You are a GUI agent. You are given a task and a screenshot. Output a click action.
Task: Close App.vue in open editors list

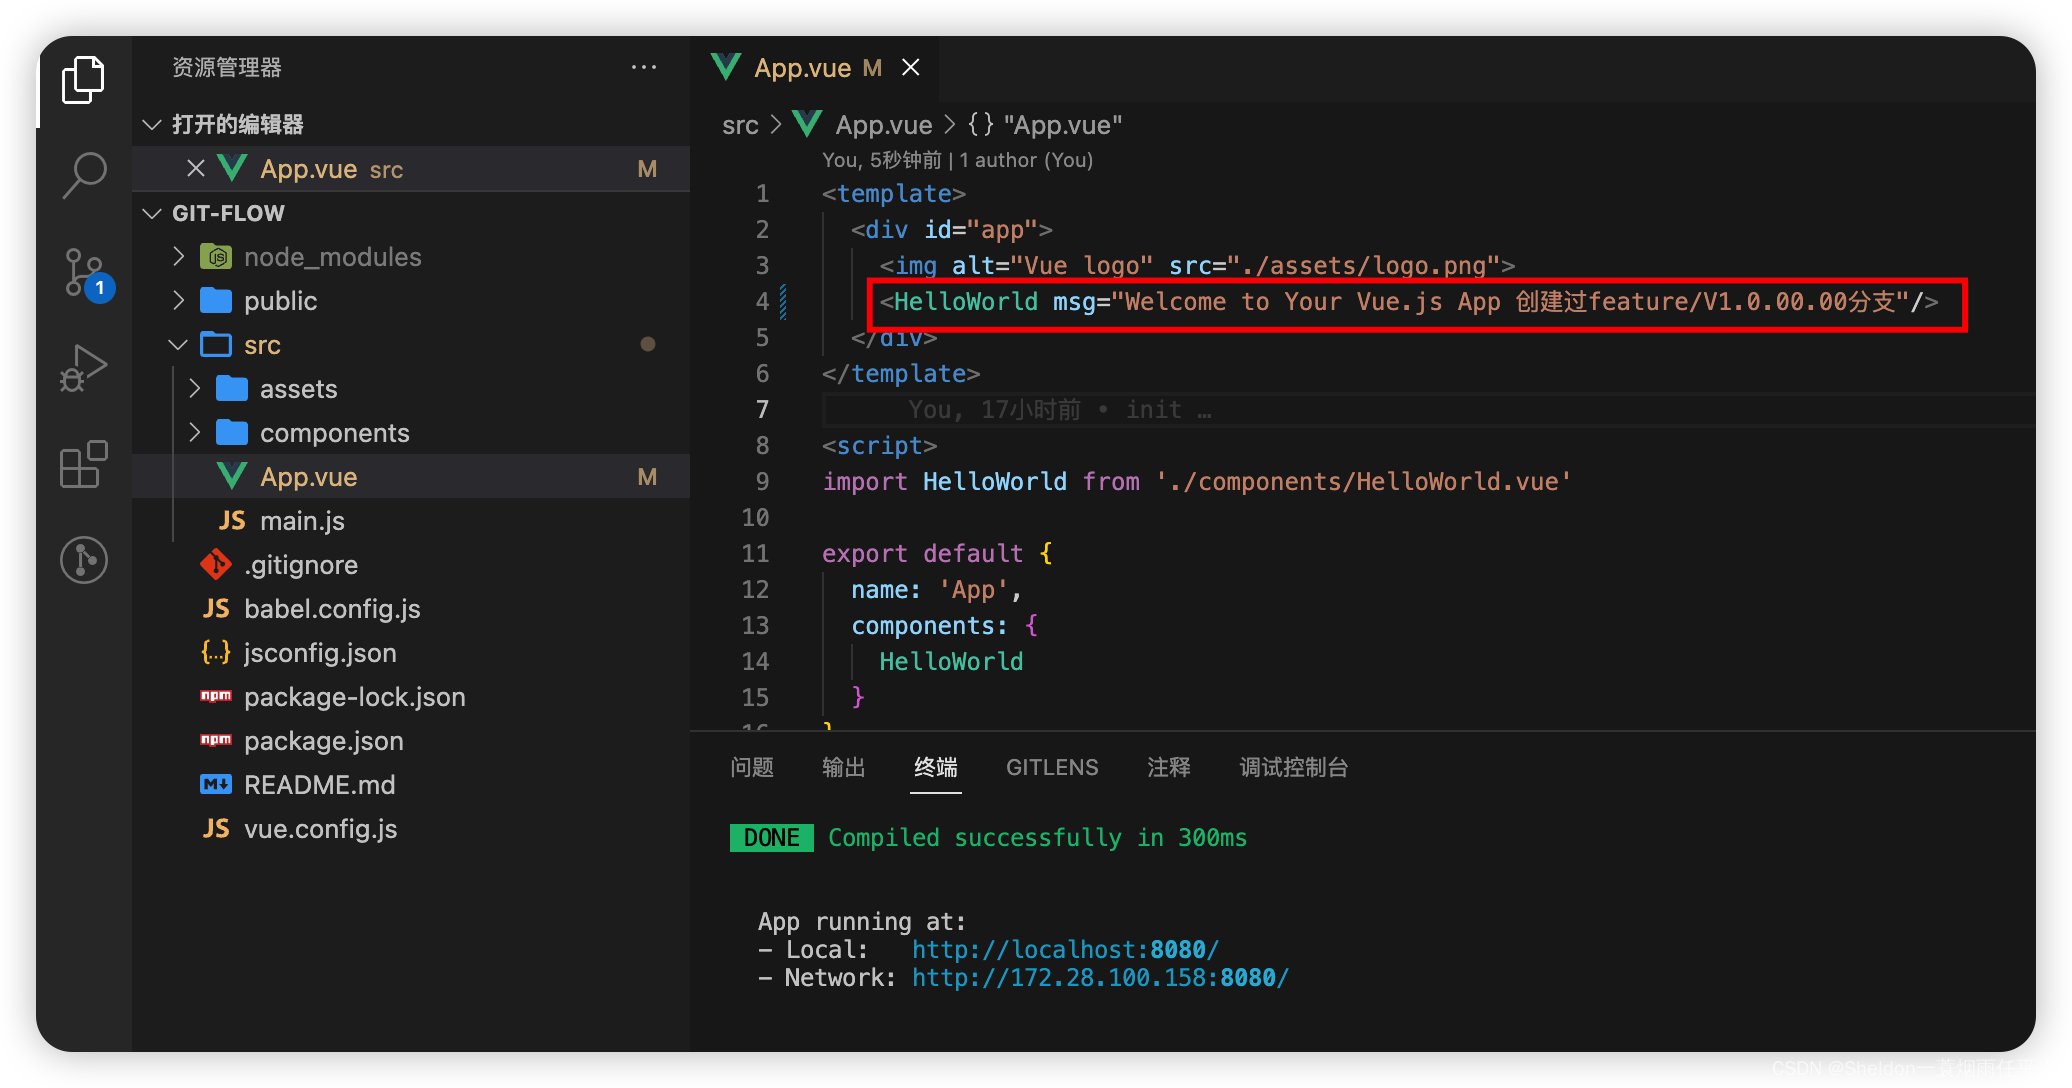[196, 169]
